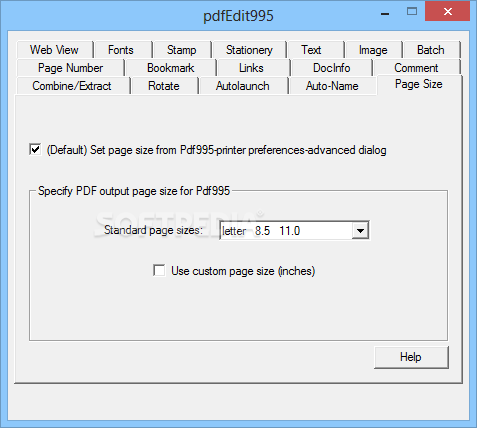Open the Page Number tab
Viewport: 477px width, 428px height.
[70, 68]
